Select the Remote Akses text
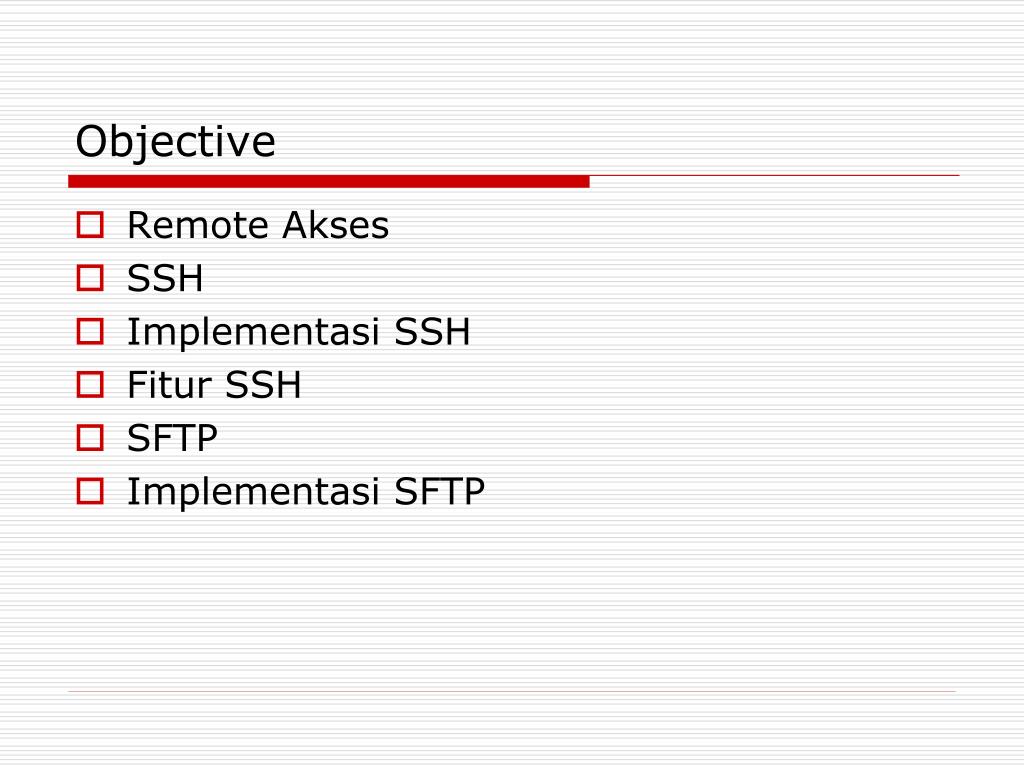1024x768 pixels. click(x=258, y=225)
